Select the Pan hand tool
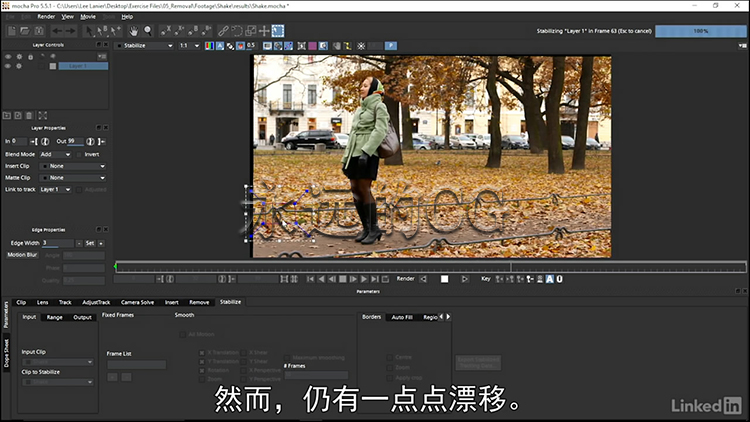 [133, 31]
